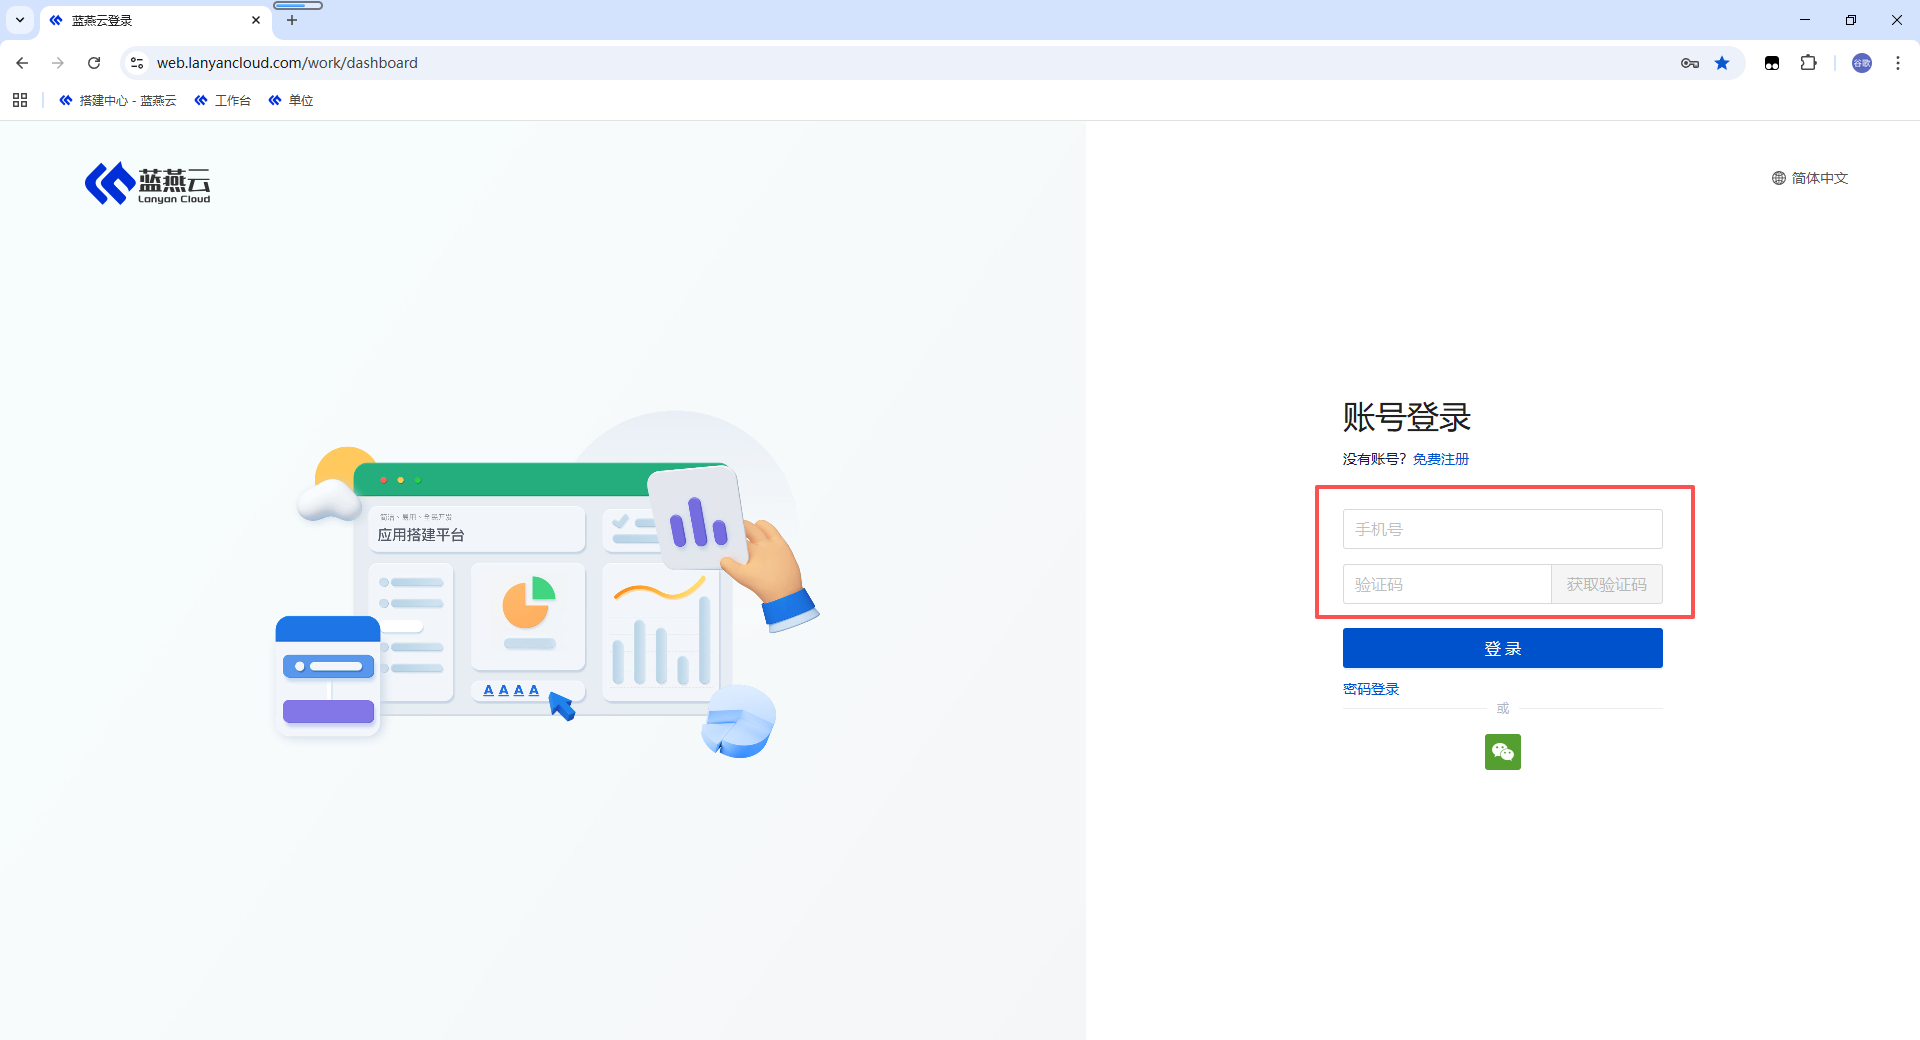Open the 搭建中心 - 蓝燕云 bookmark

tap(117, 100)
